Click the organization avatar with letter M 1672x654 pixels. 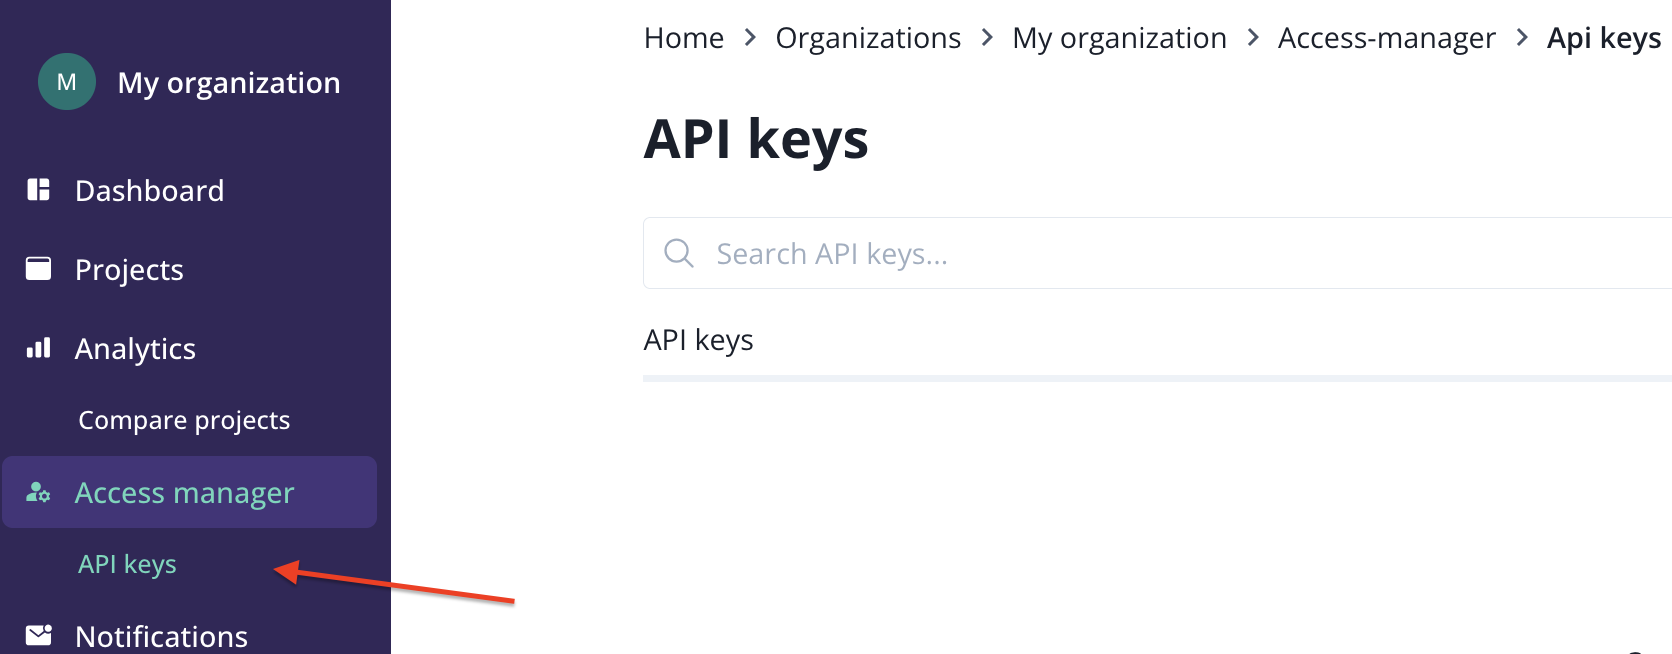(67, 82)
